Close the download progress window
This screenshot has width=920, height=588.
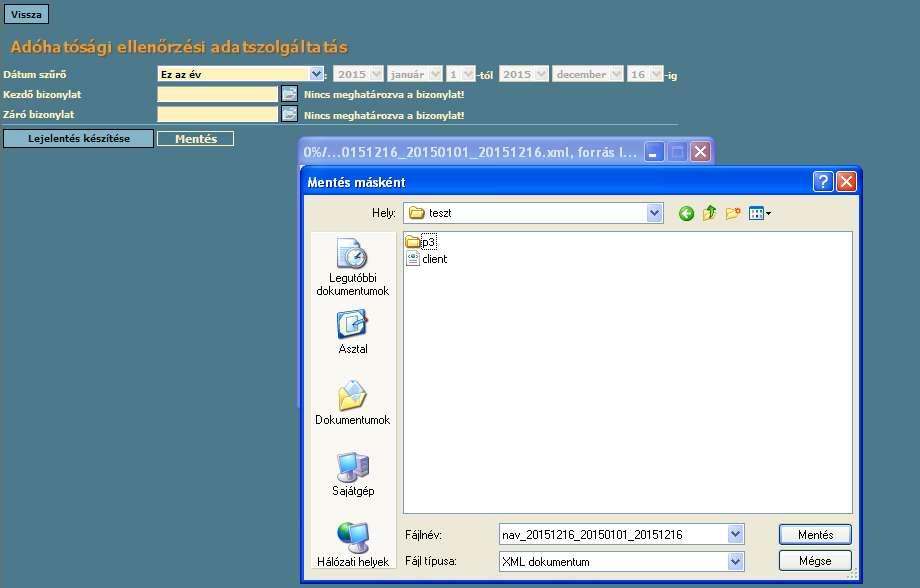(701, 153)
